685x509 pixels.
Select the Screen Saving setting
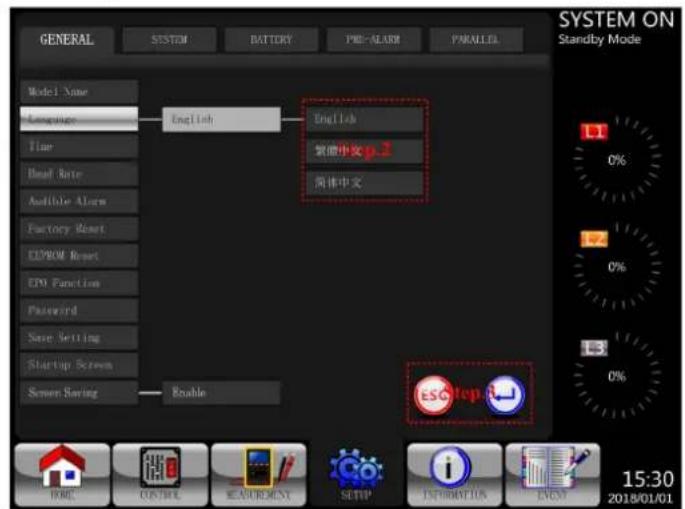79,392
